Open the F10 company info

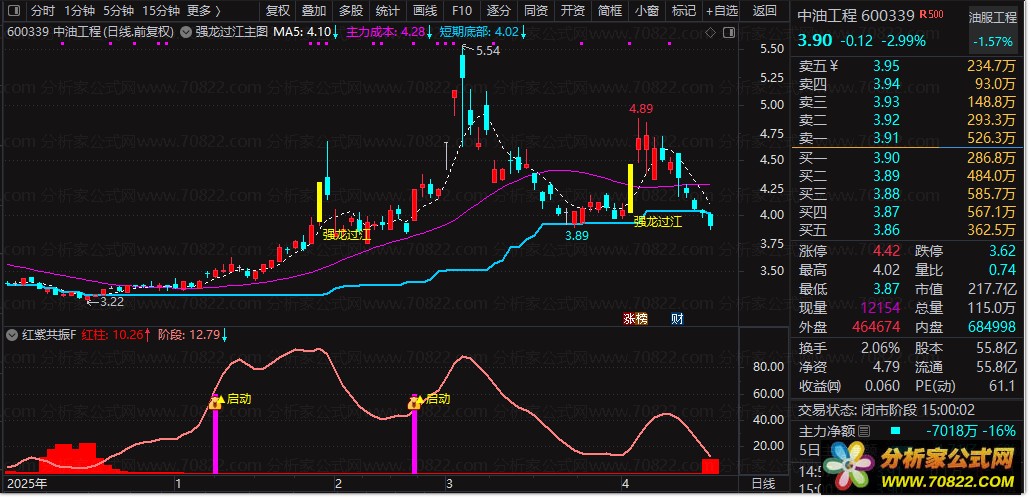coord(462,11)
